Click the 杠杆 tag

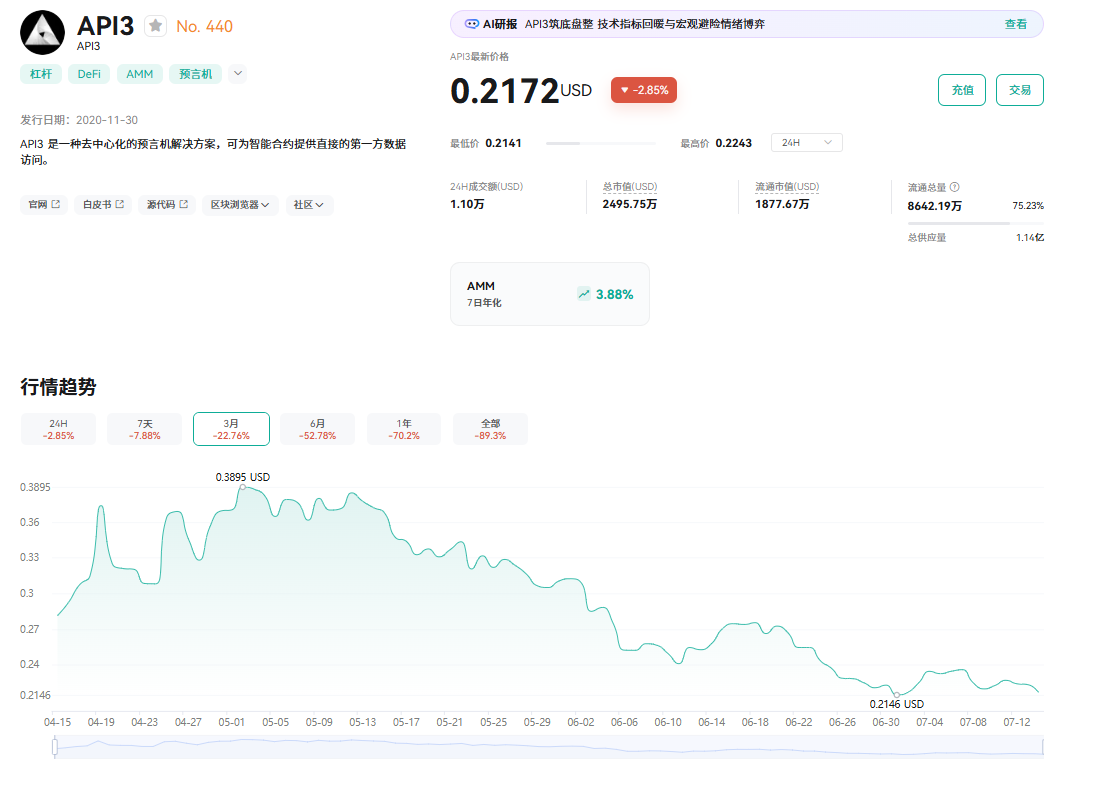coord(41,74)
